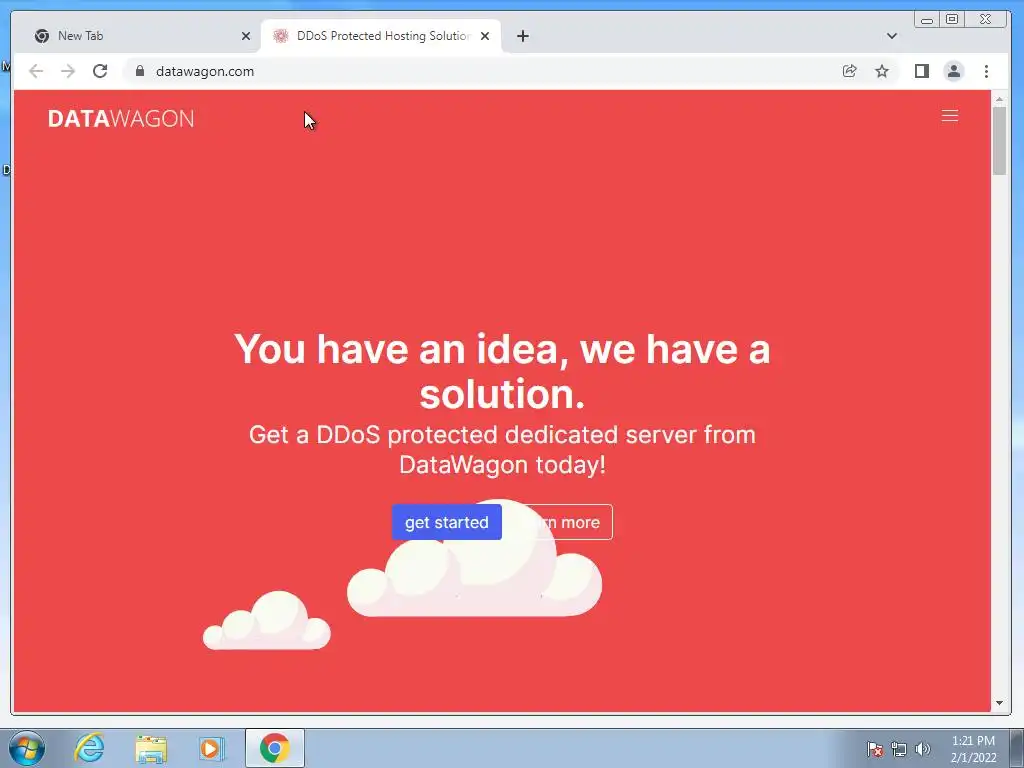The height and width of the screenshot is (768, 1024).
Task: Open Windows Media Player from taskbar
Action: pyautogui.click(x=212, y=748)
